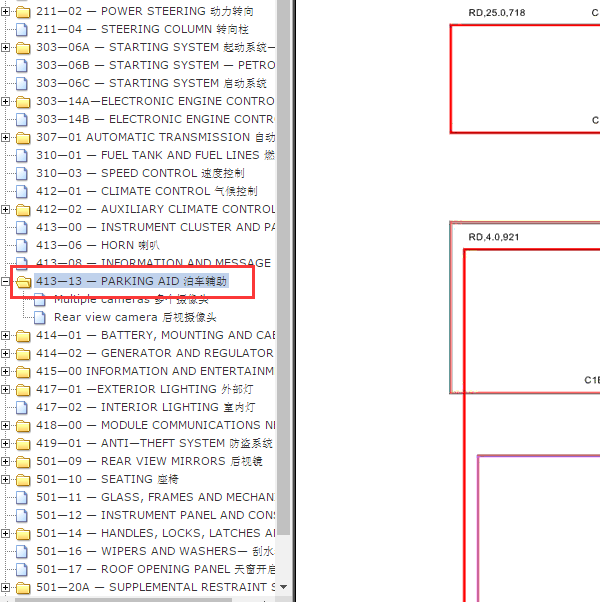Open 501-16 WIPERS AND WASHERS entry
The image size is (600, 602).
coord(155,551)
